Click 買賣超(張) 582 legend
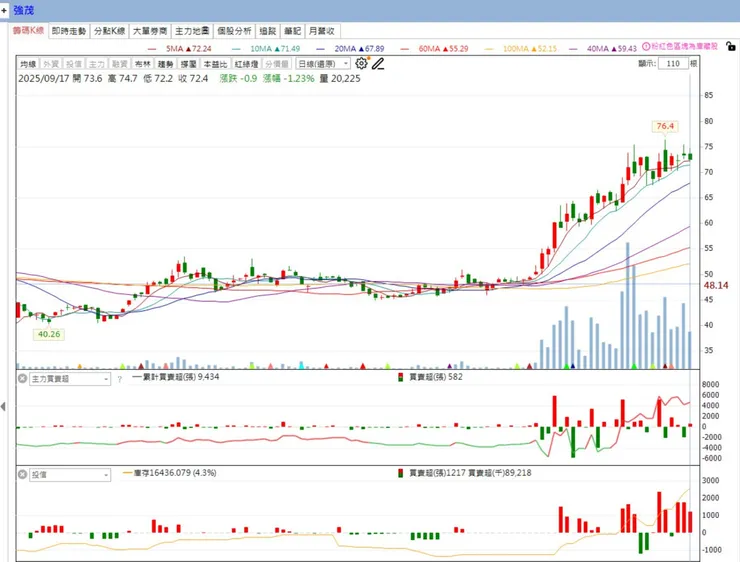Screen dimensions: 740x562 [430, 377]
